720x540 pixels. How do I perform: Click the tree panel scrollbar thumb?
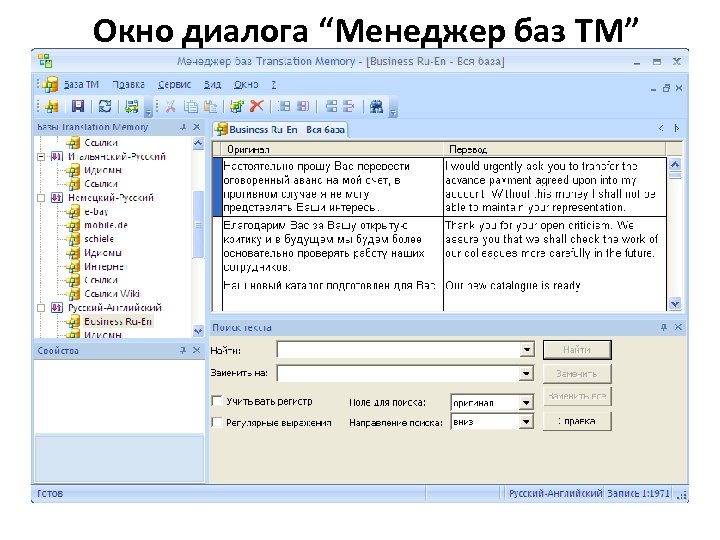coord(198,225)
